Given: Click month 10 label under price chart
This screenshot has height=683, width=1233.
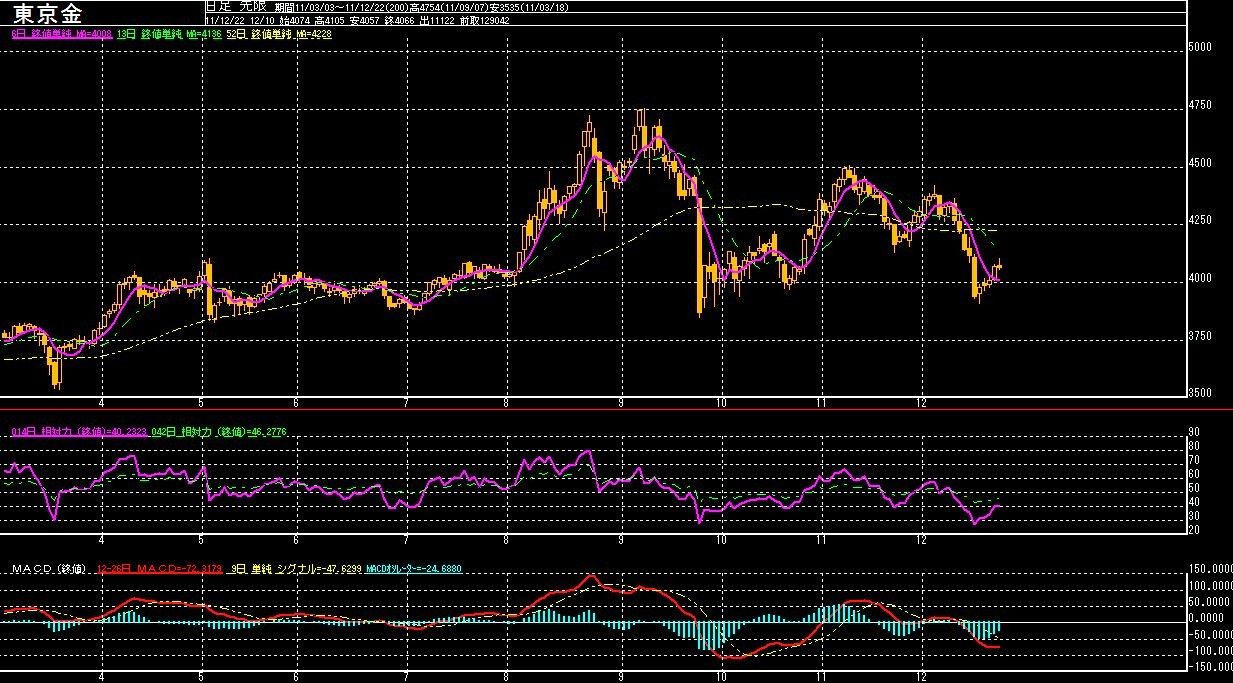Looking at the screenshot, I should tap(721, 402).
